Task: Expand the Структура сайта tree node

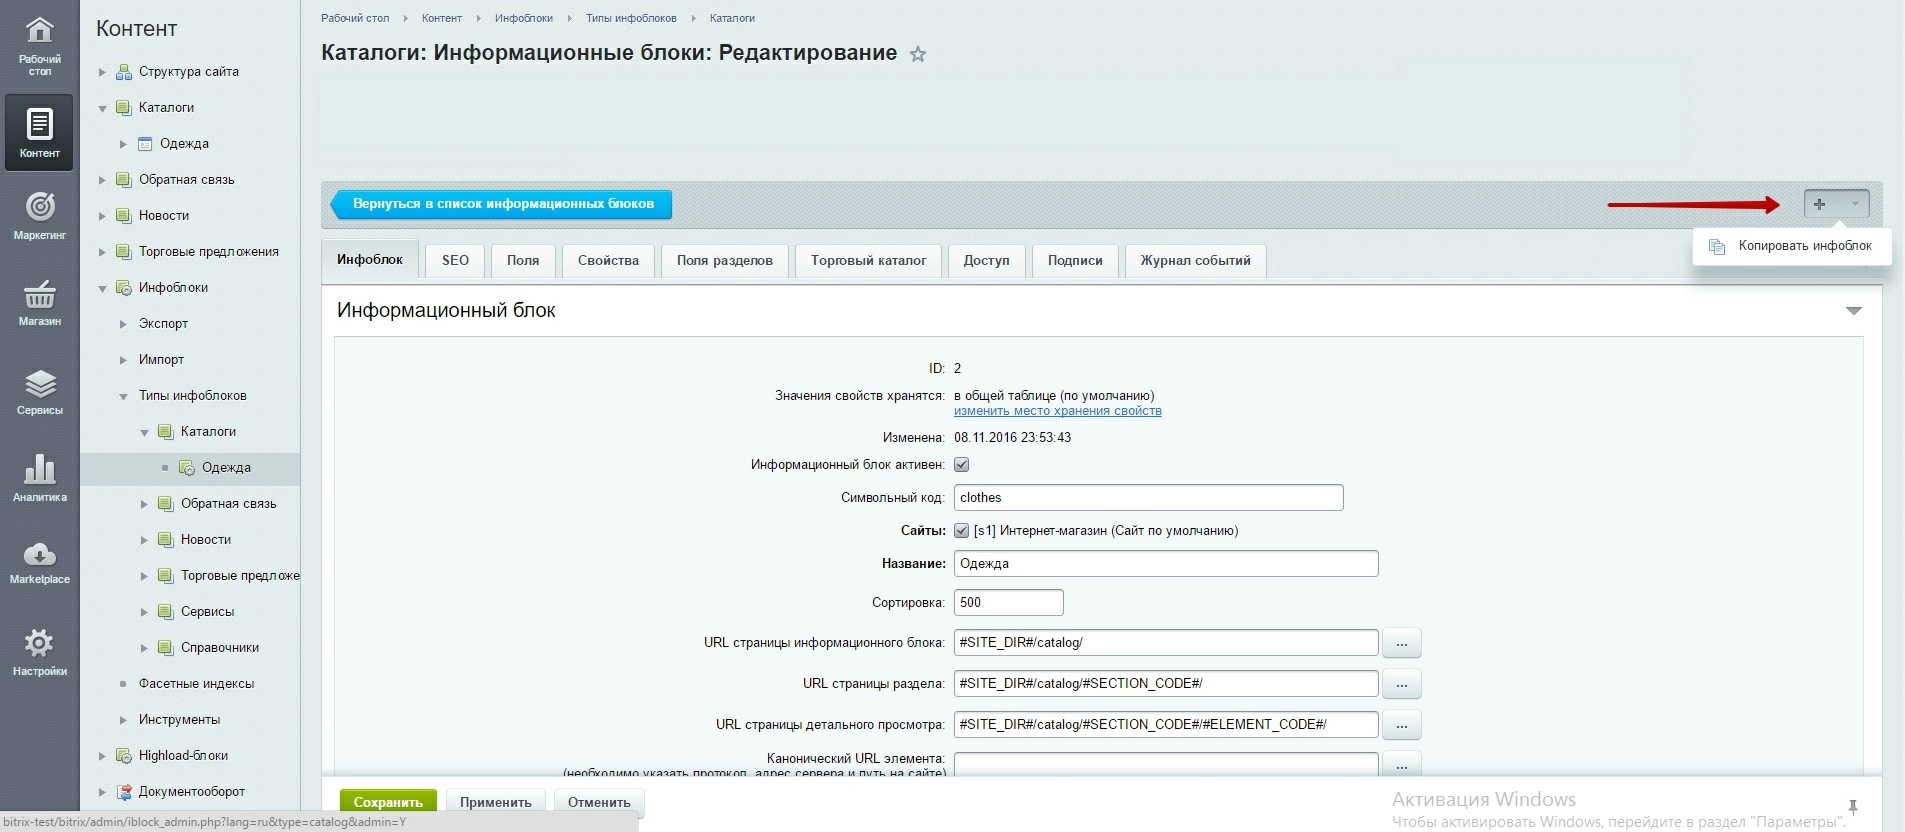Action: pyautogui.click(x=102, y=72)
